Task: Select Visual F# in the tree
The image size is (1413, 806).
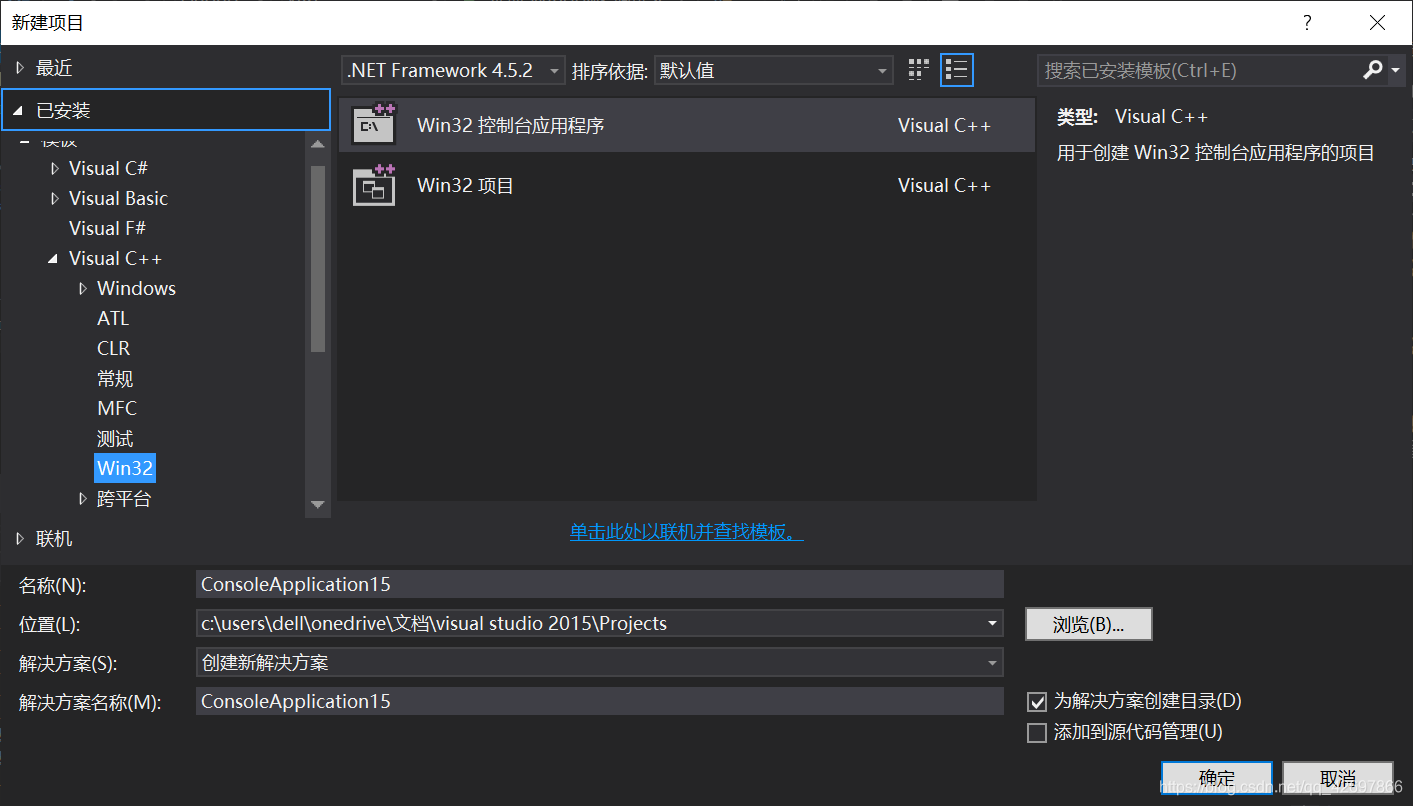Action: point(107,228)
